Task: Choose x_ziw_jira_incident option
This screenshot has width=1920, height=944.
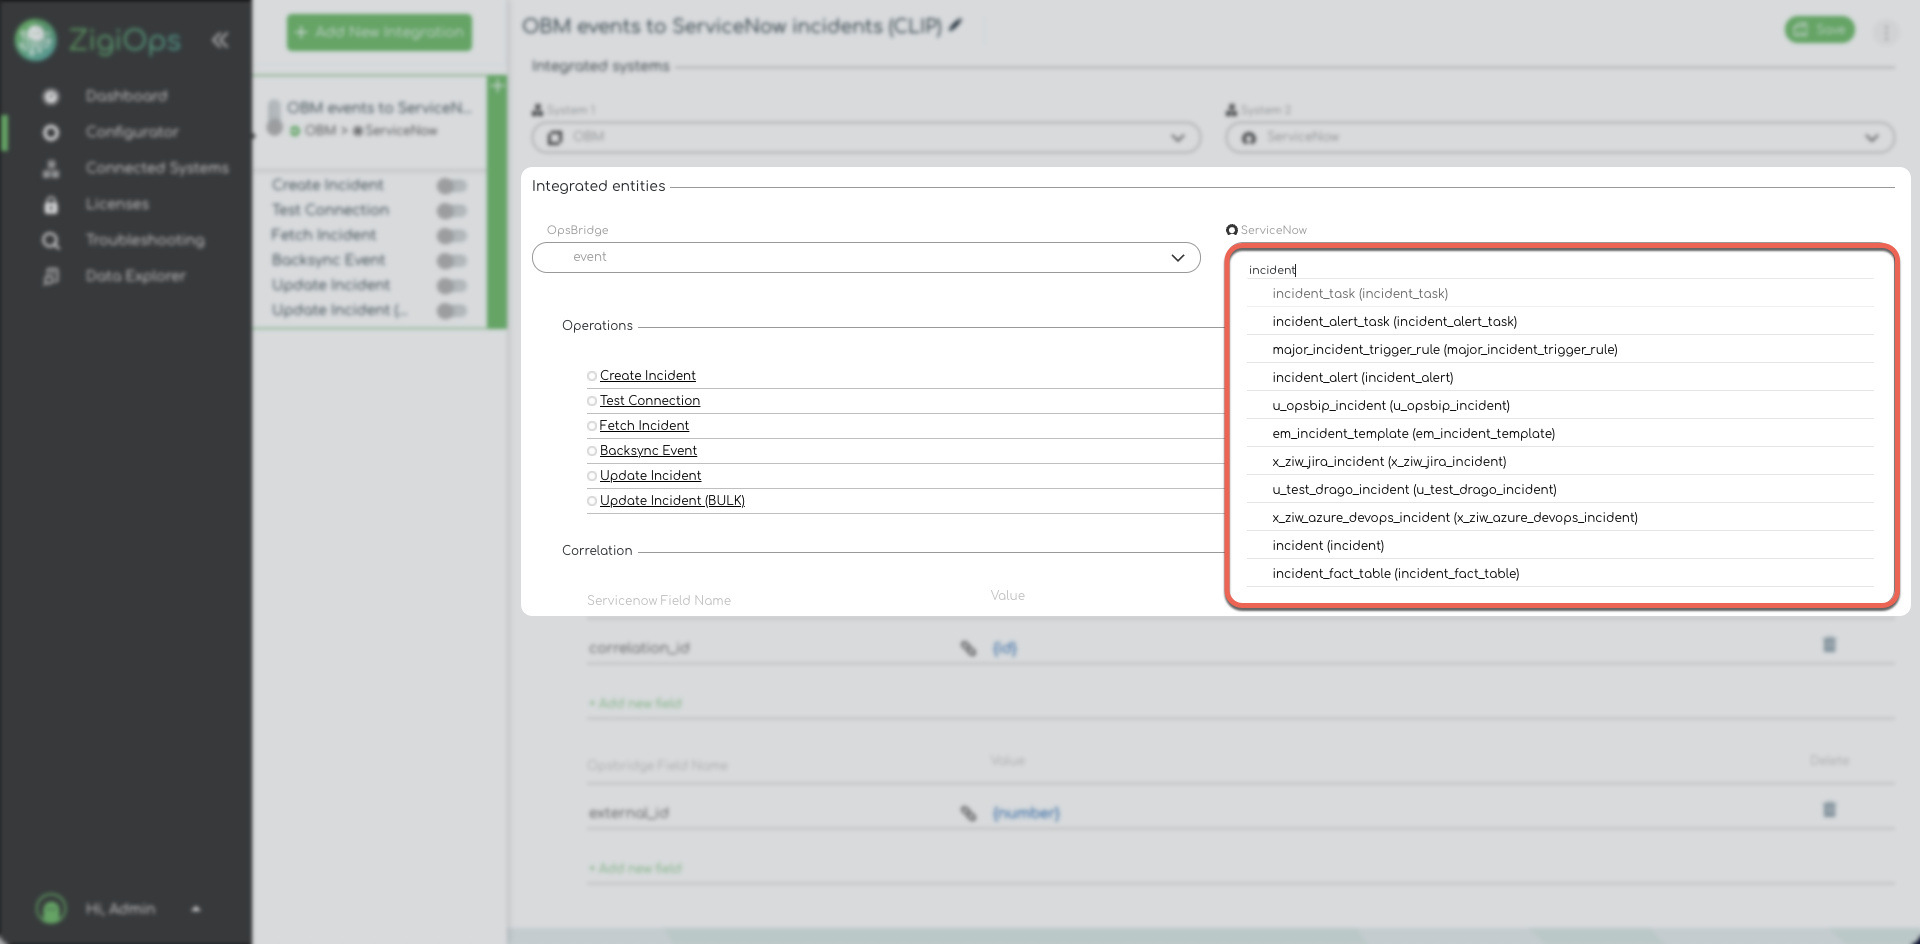Action: 1560,461
